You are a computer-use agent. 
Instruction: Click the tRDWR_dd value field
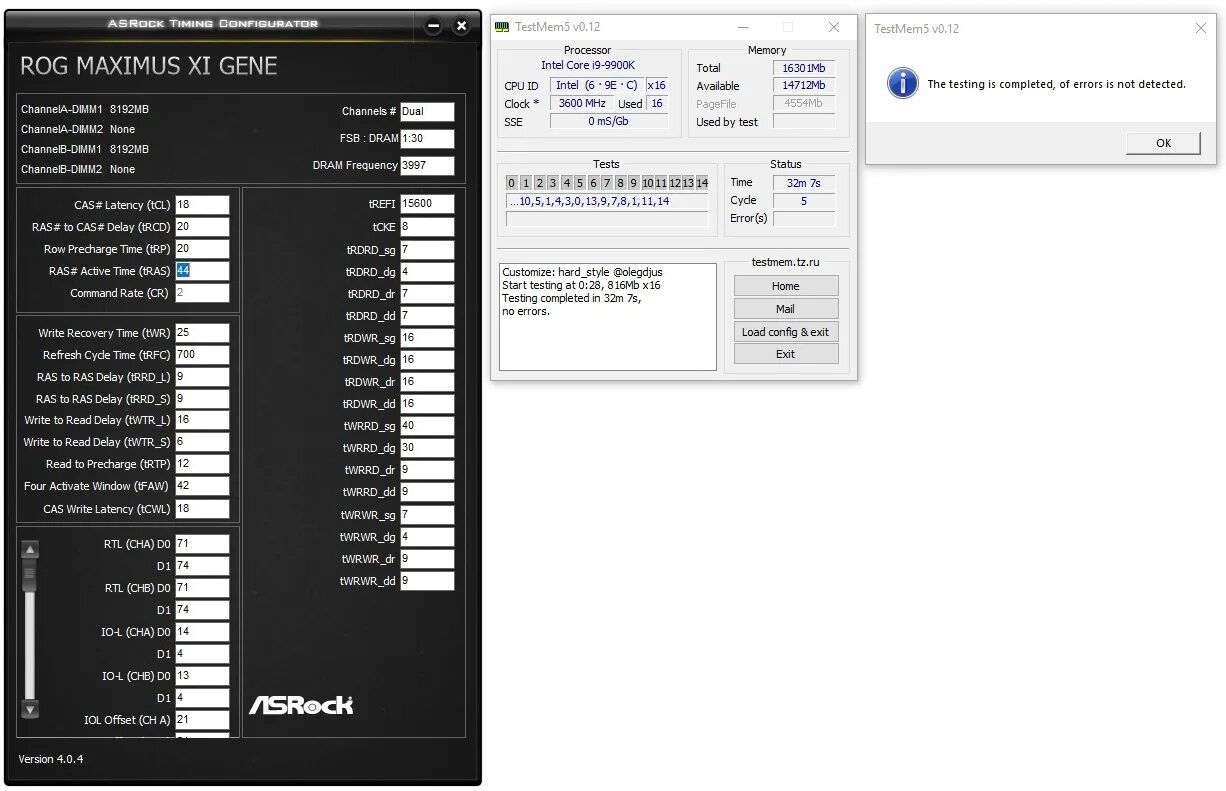(x=427, y=404)
